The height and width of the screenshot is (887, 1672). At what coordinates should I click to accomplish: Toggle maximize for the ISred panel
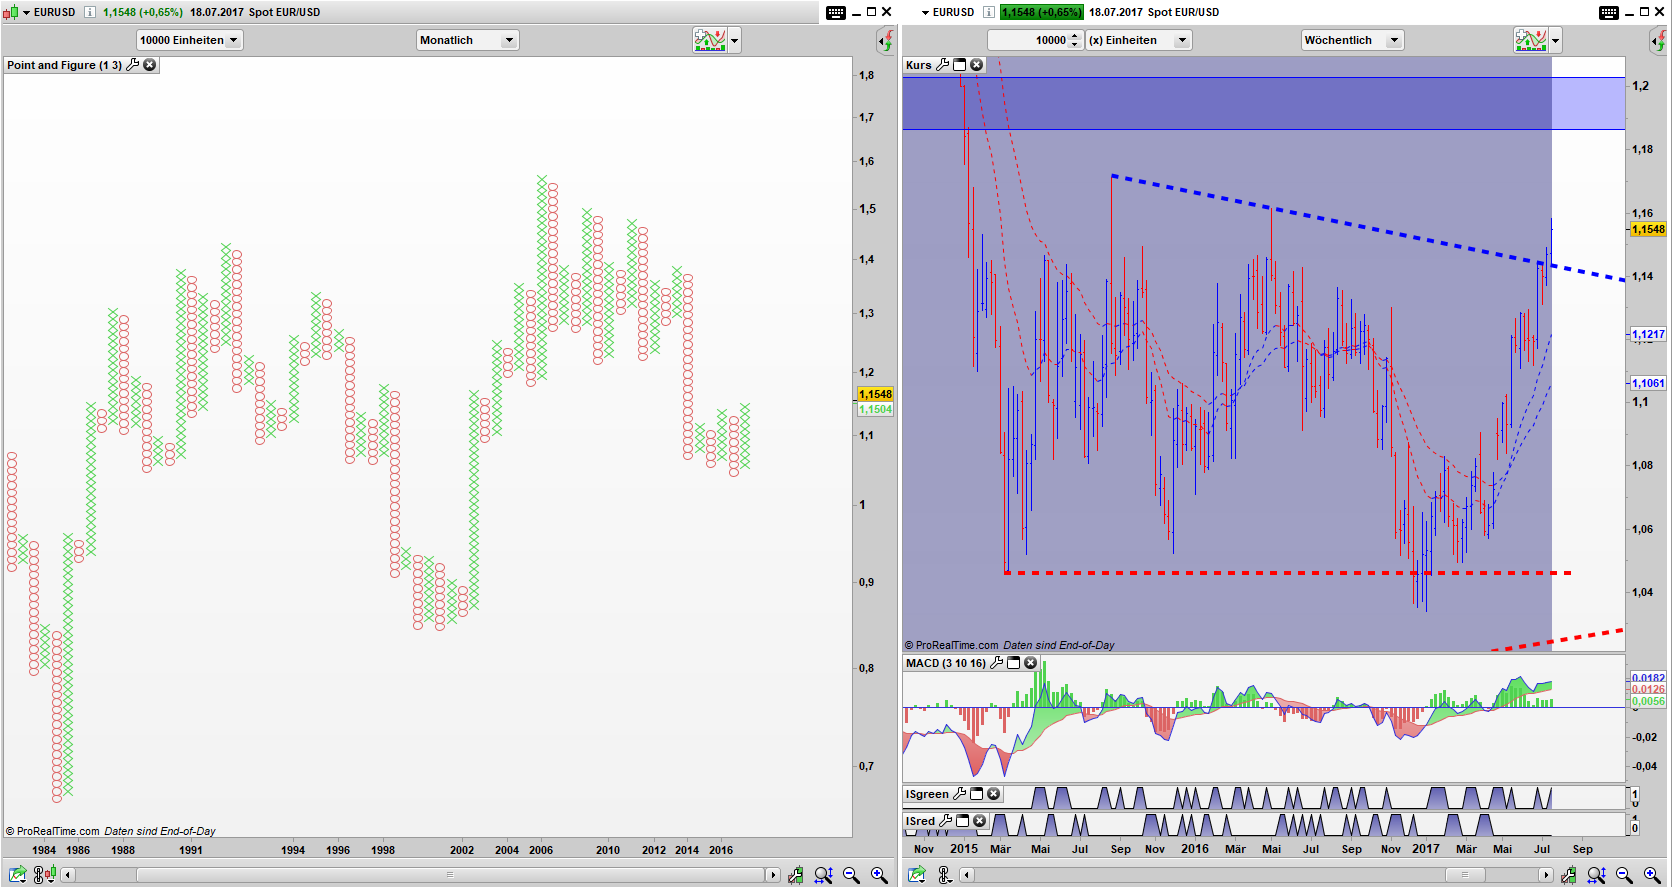pyautogui.click(x=963, y=821)
